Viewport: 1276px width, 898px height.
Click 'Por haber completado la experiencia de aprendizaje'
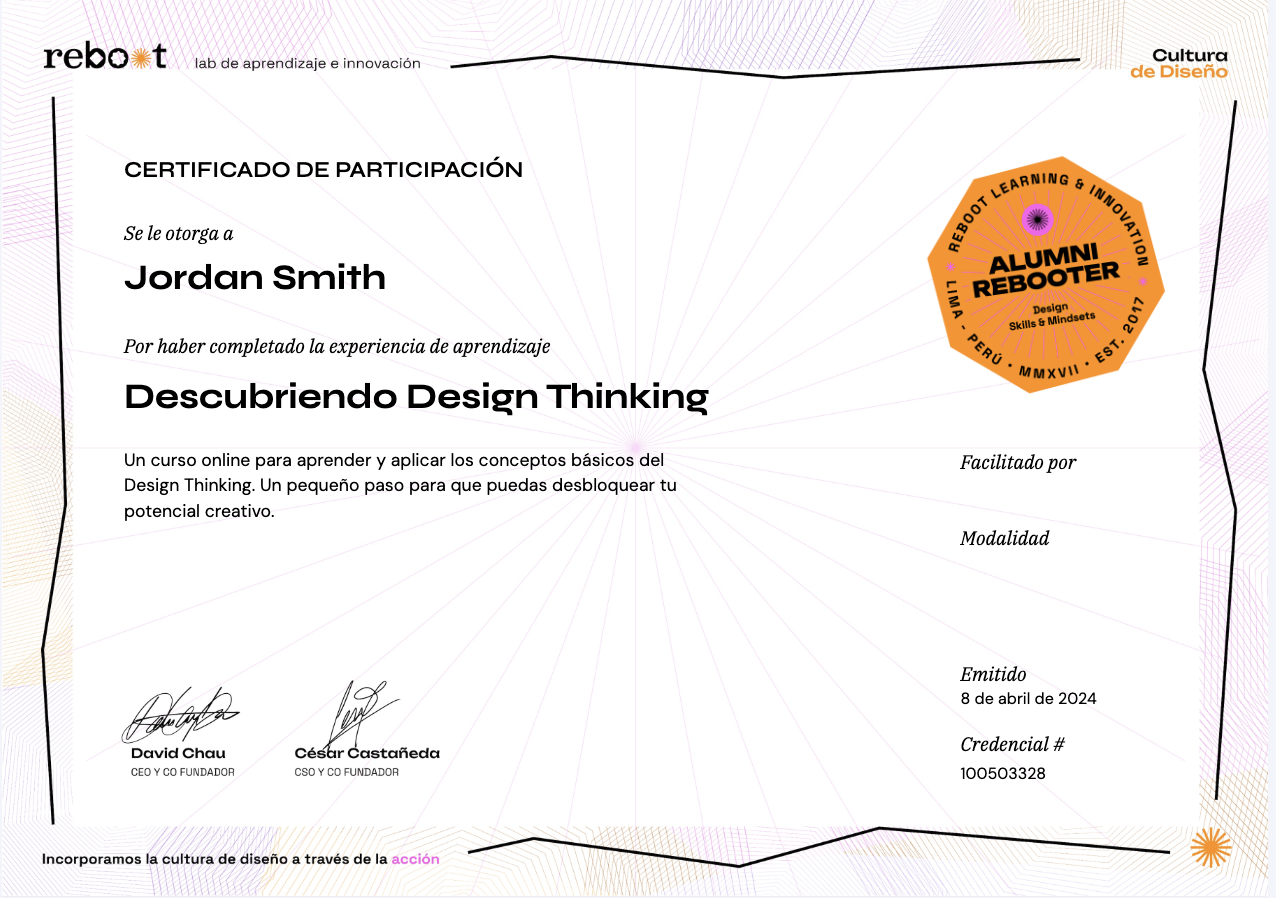337,347
